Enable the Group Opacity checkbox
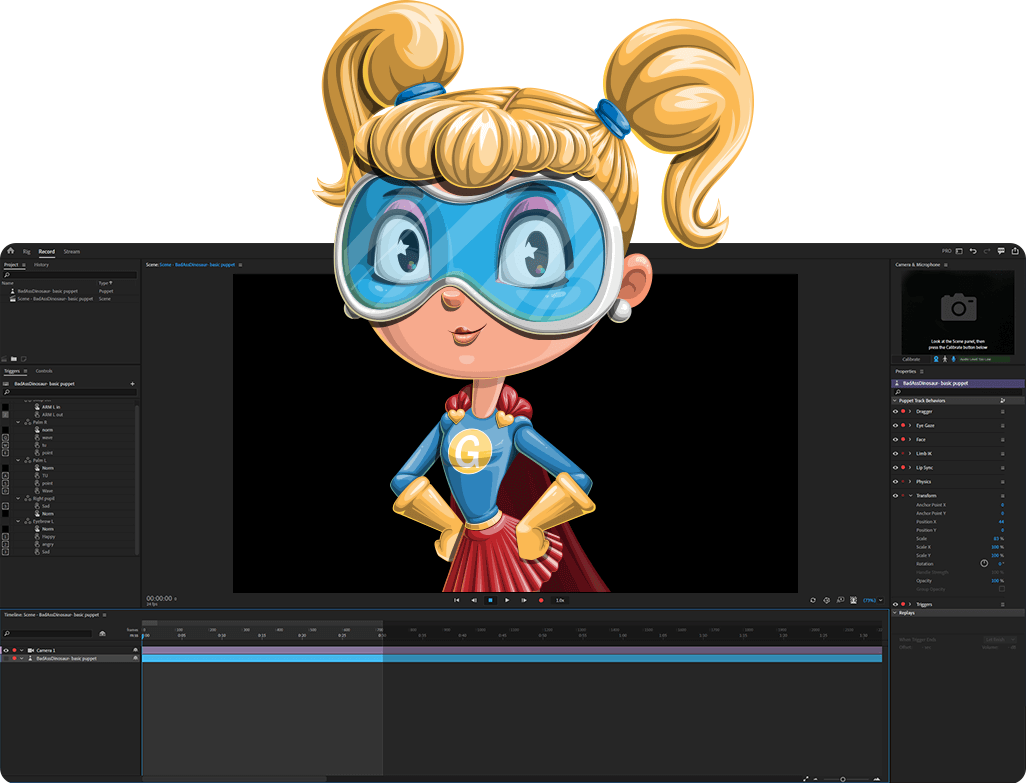Image resolution: width=1026 pixels, height=783 pixels. (1002, 589)
